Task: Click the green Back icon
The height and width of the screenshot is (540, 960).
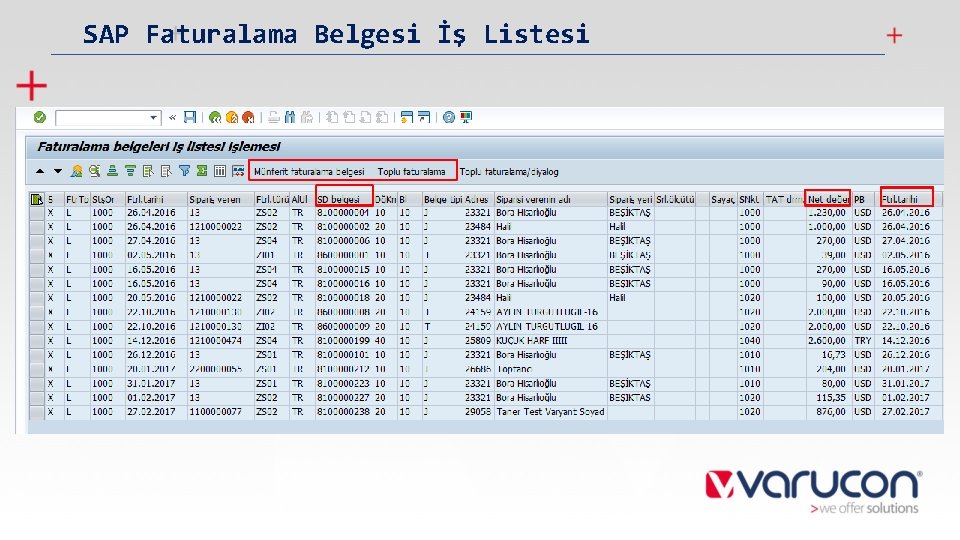Action: tap(215, 117)
